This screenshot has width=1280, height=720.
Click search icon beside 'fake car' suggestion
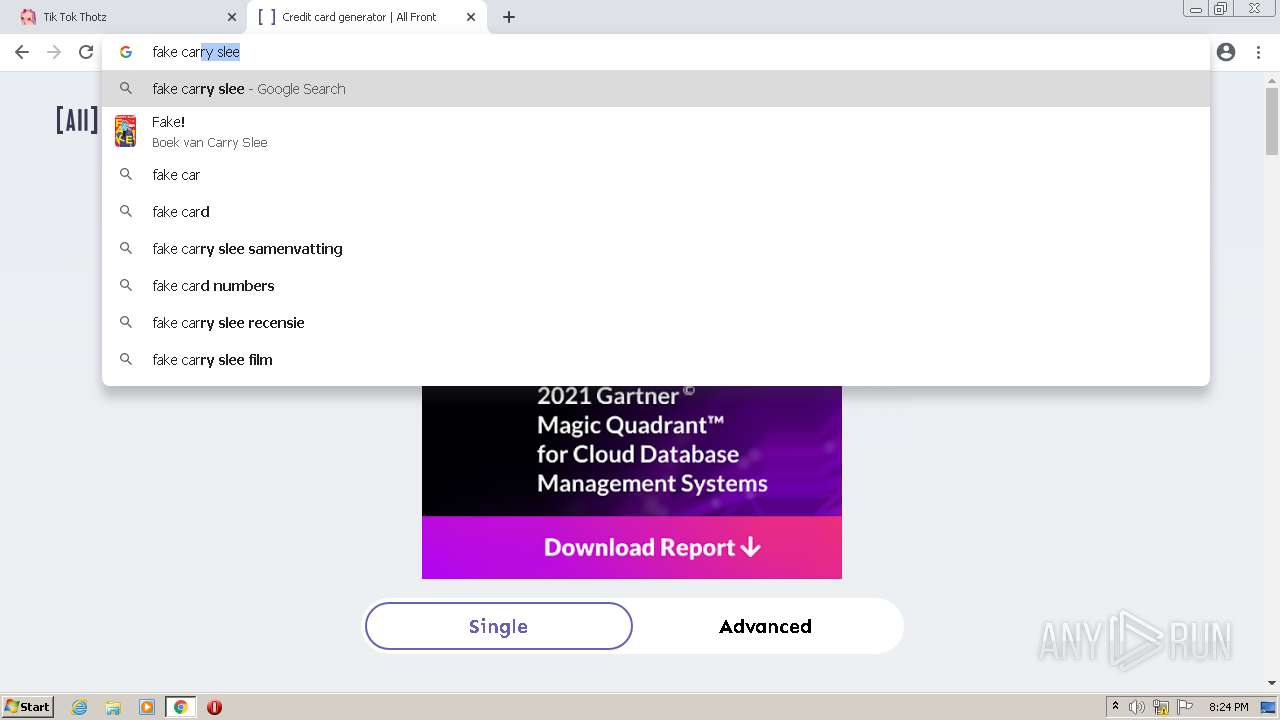click(126, 174)
